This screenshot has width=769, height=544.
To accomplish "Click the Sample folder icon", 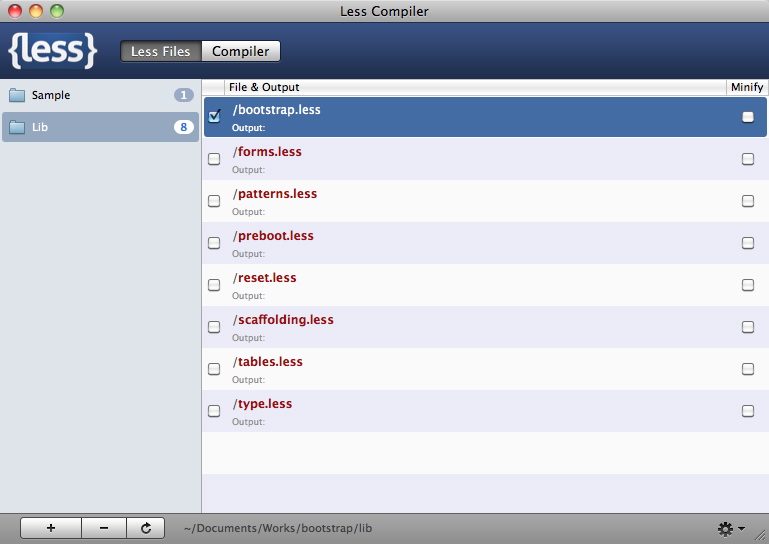I will [17, 96].
